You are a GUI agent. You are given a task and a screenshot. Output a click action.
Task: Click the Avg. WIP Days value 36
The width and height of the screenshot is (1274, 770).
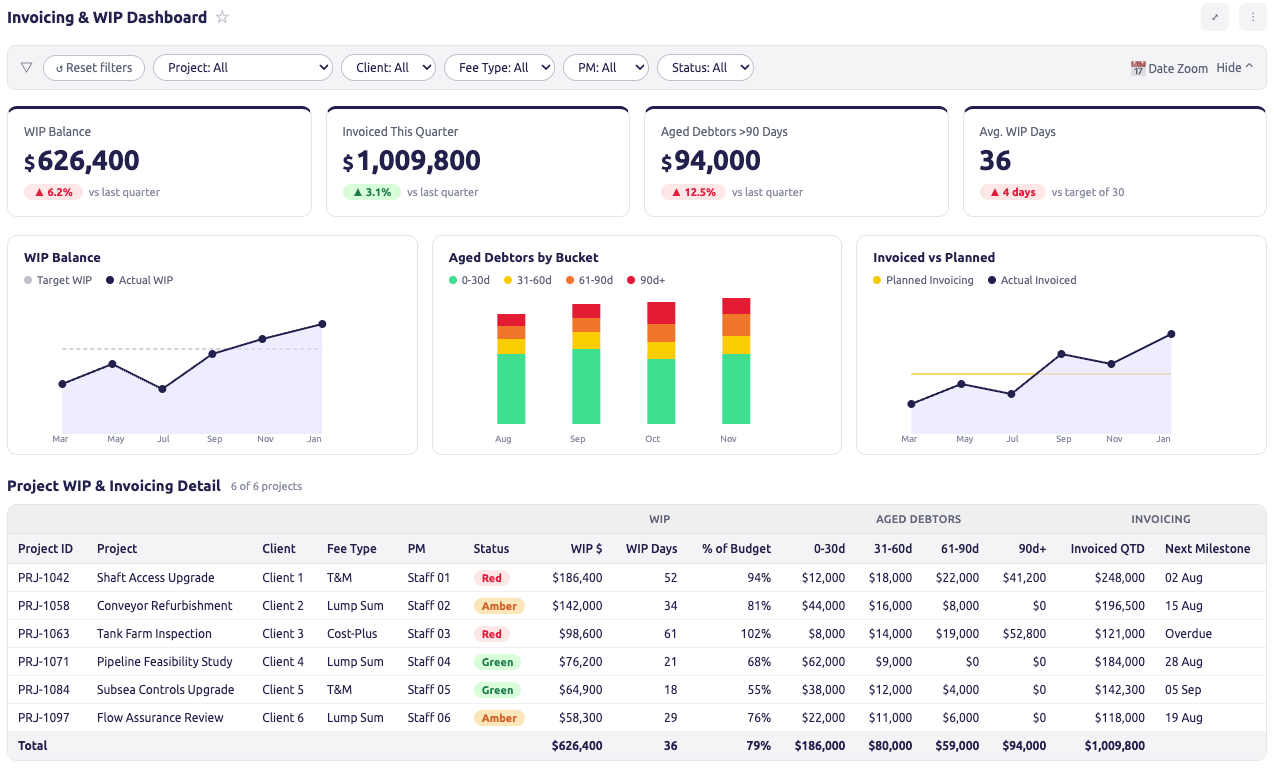click(x=995, y=161)
